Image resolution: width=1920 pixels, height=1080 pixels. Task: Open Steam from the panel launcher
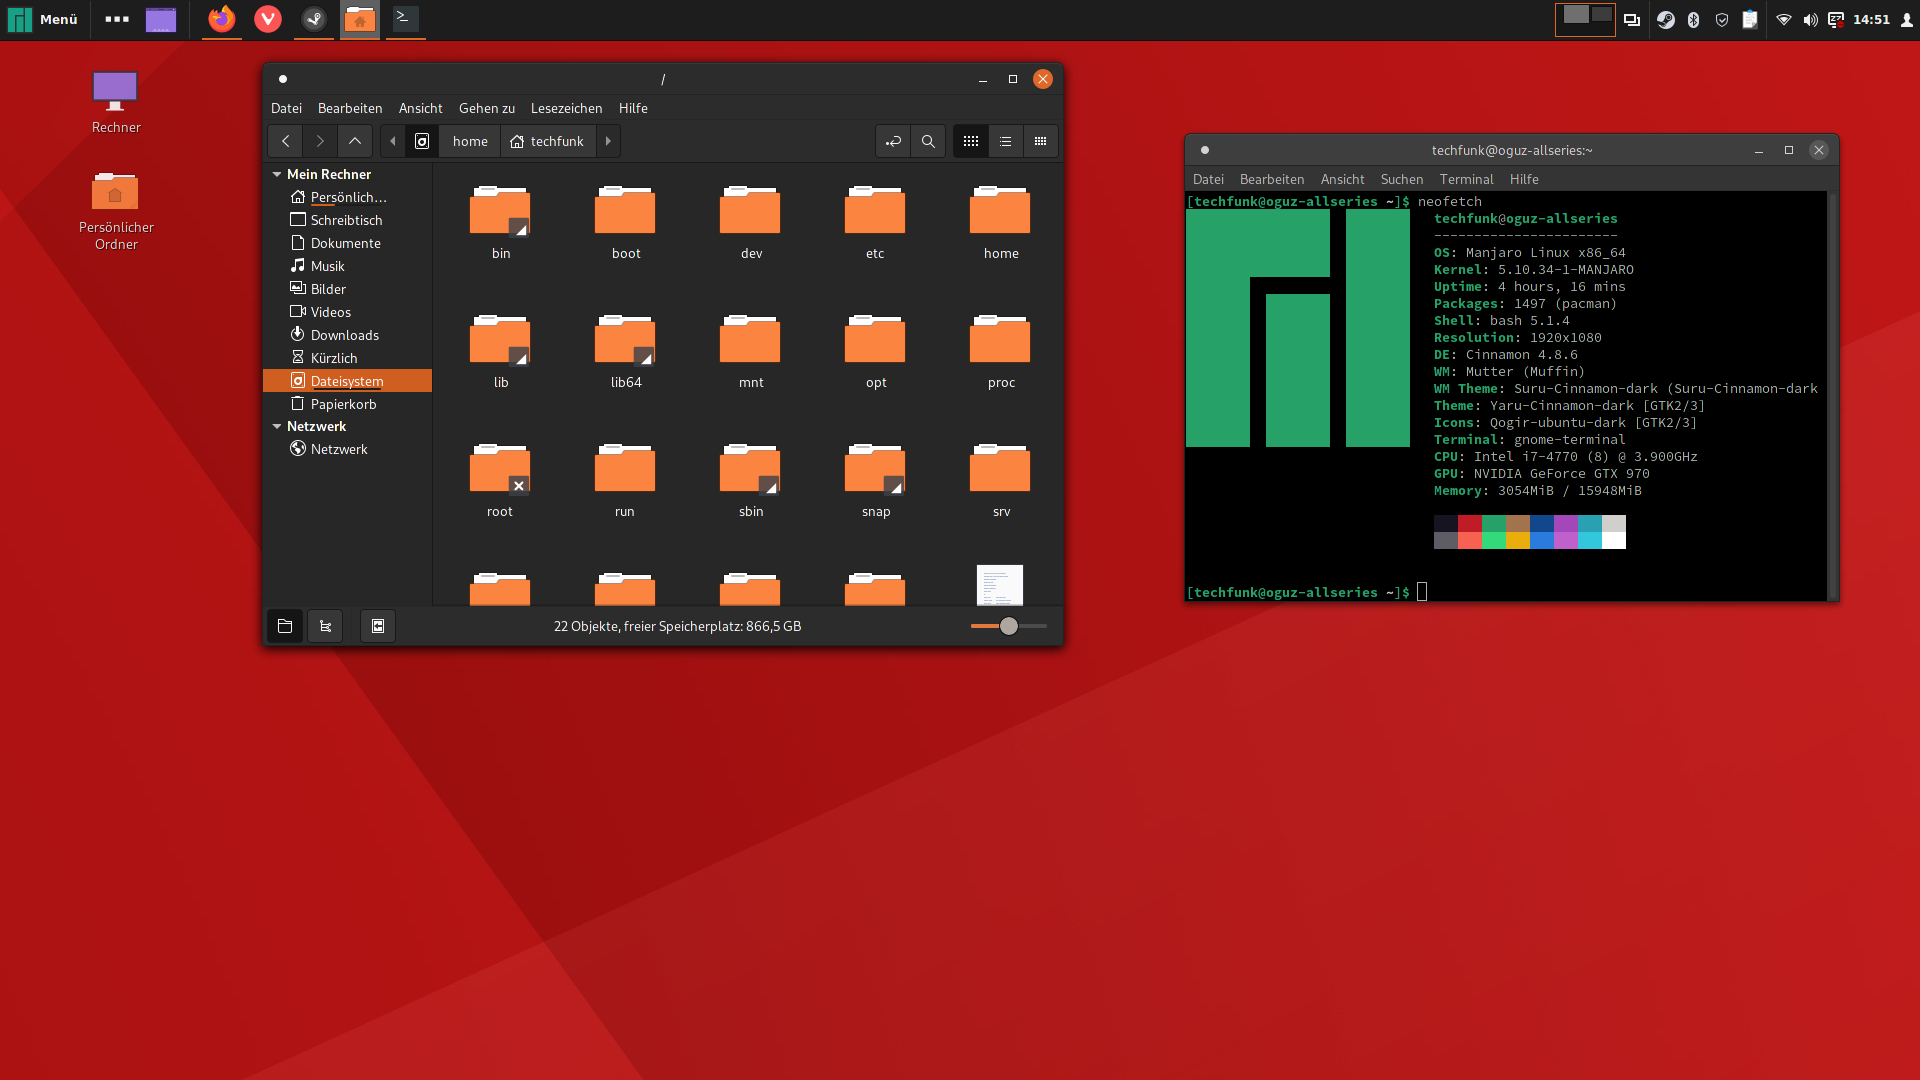pos(314,19)
